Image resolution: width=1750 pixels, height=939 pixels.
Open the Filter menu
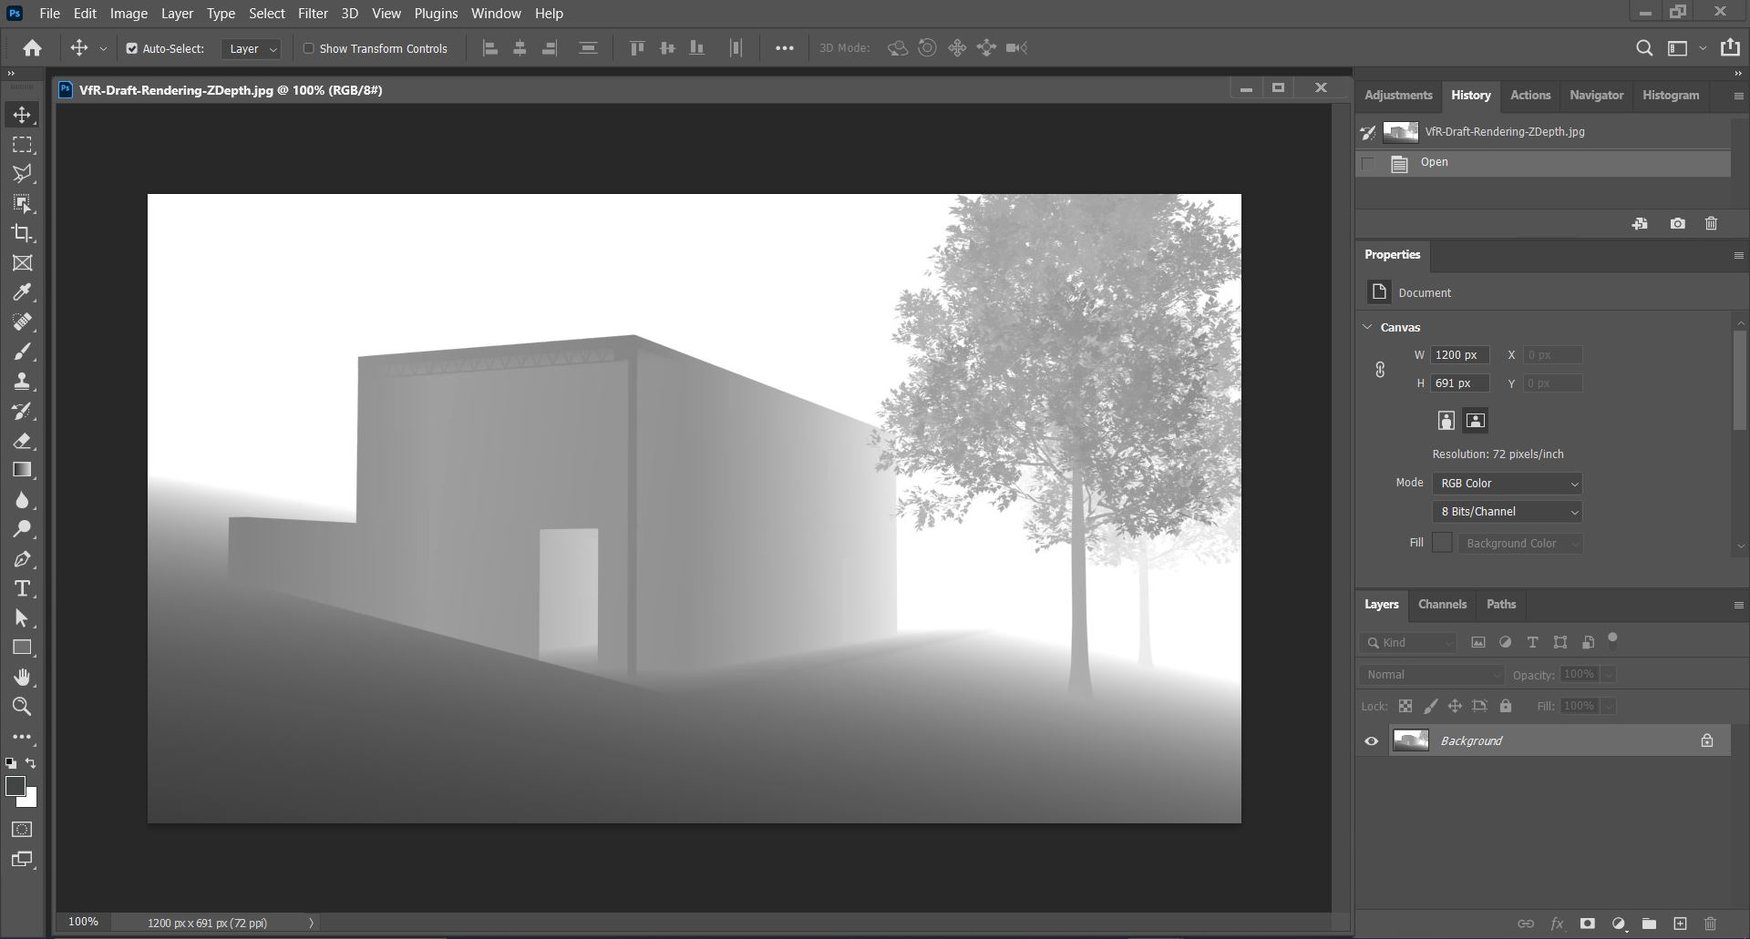click(312, 13)
